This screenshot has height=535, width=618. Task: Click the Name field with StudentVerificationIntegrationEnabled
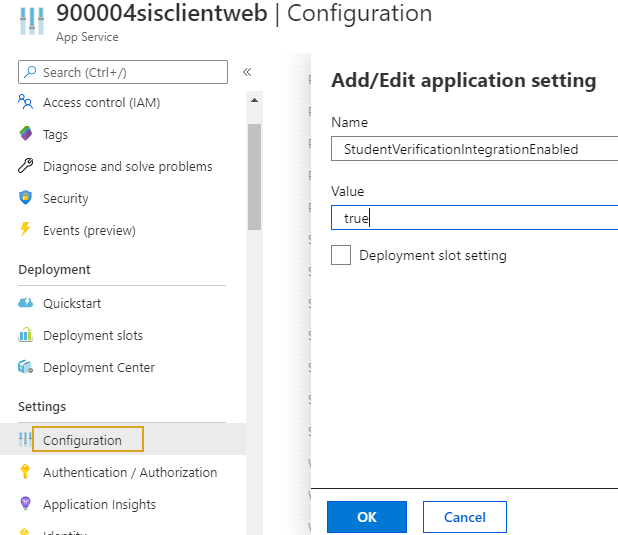pos(475,149)
